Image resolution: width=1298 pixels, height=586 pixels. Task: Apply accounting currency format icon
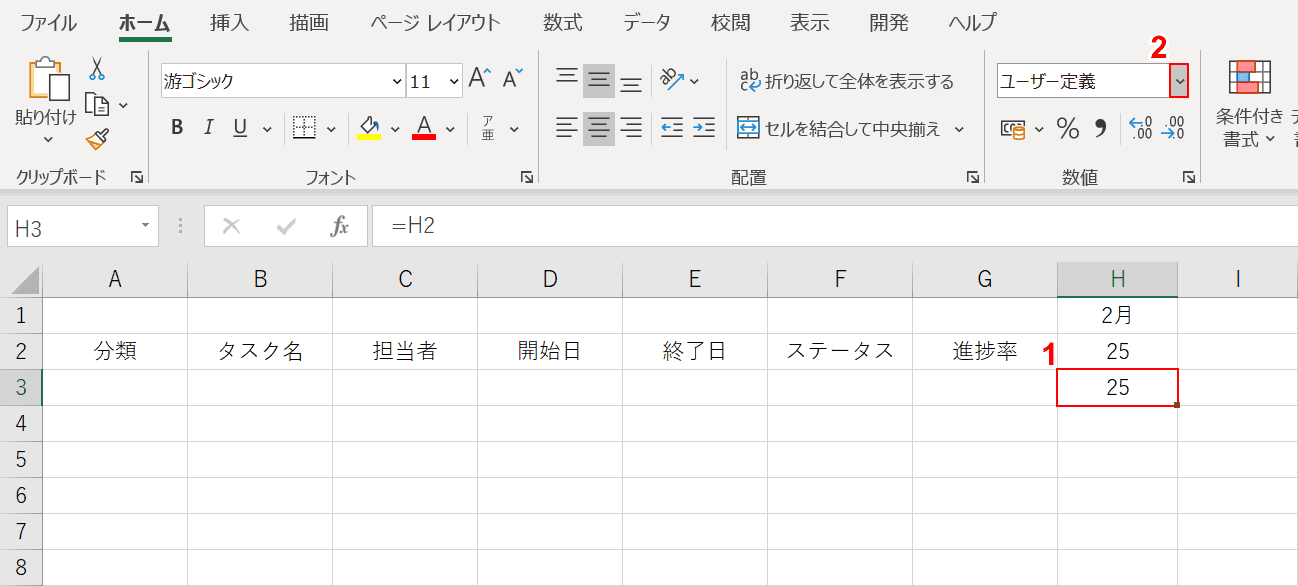[x=1013, y=128]
